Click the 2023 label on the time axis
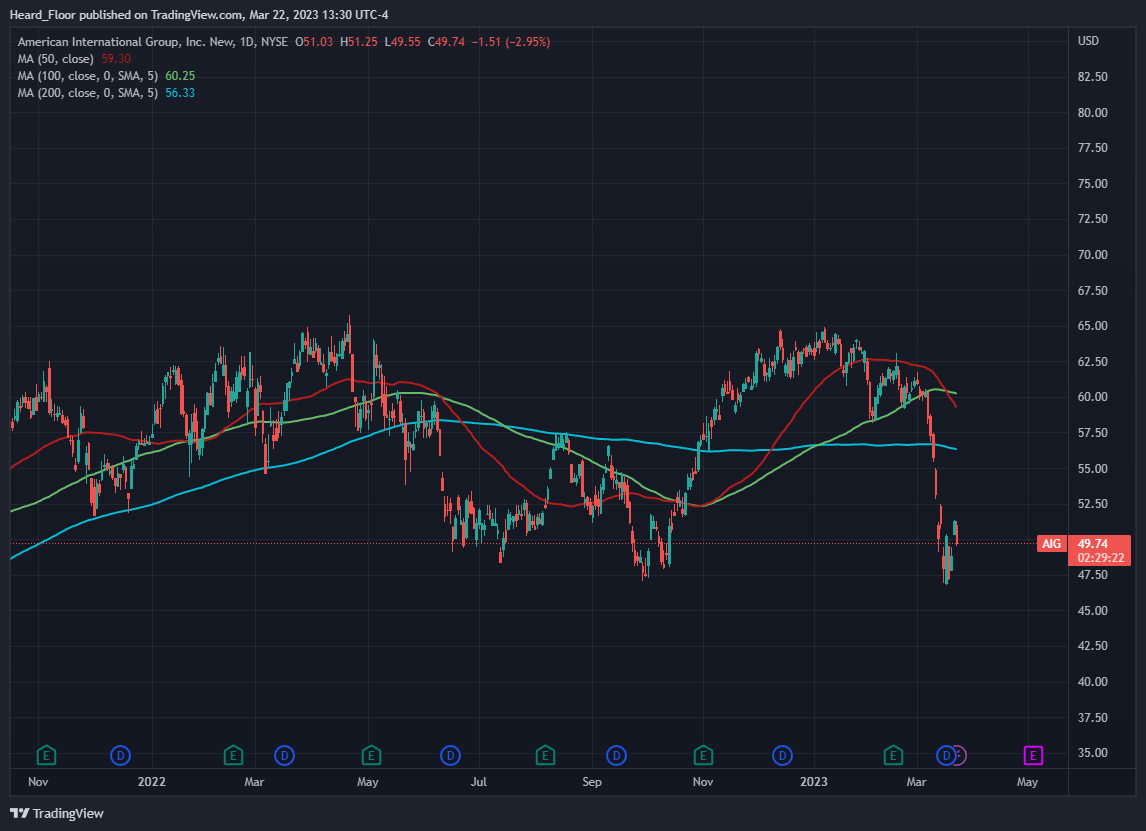The width and height of the screenshot is (1146, 831). tap(813, 781)
